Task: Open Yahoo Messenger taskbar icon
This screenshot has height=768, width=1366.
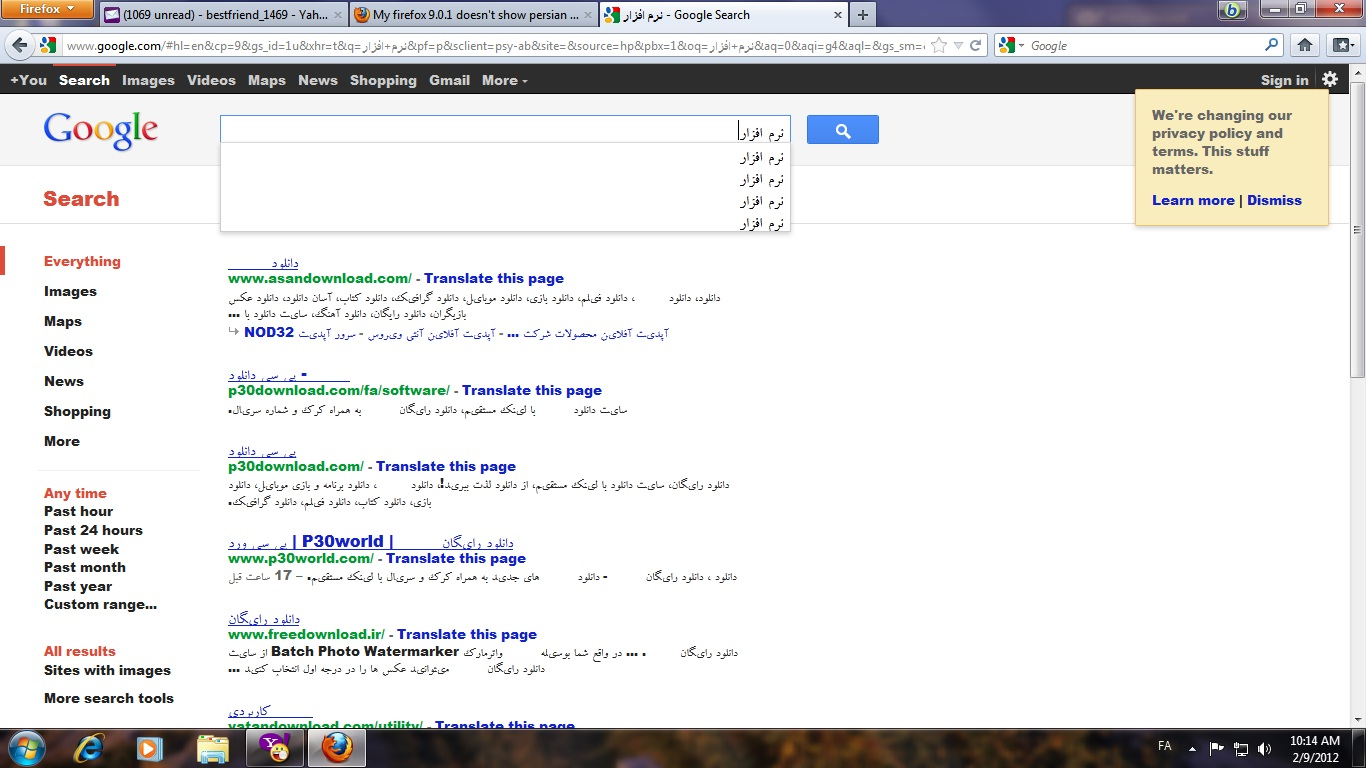Action: click(273, 747)
